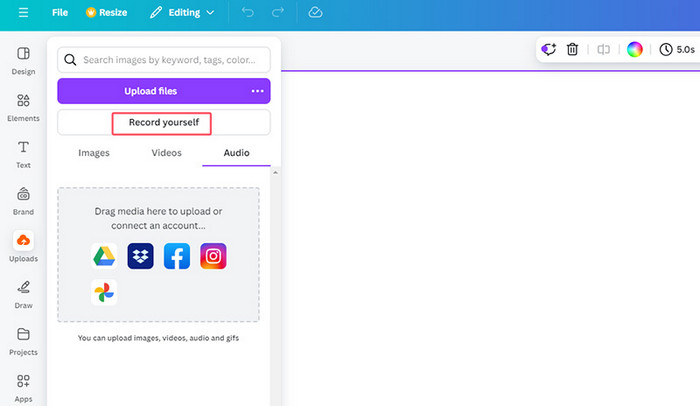Image resolution: width=700 pixels, height=406 pixels.
Task: Open the Elements sidebar panel
Action: (x=23, y=106)
